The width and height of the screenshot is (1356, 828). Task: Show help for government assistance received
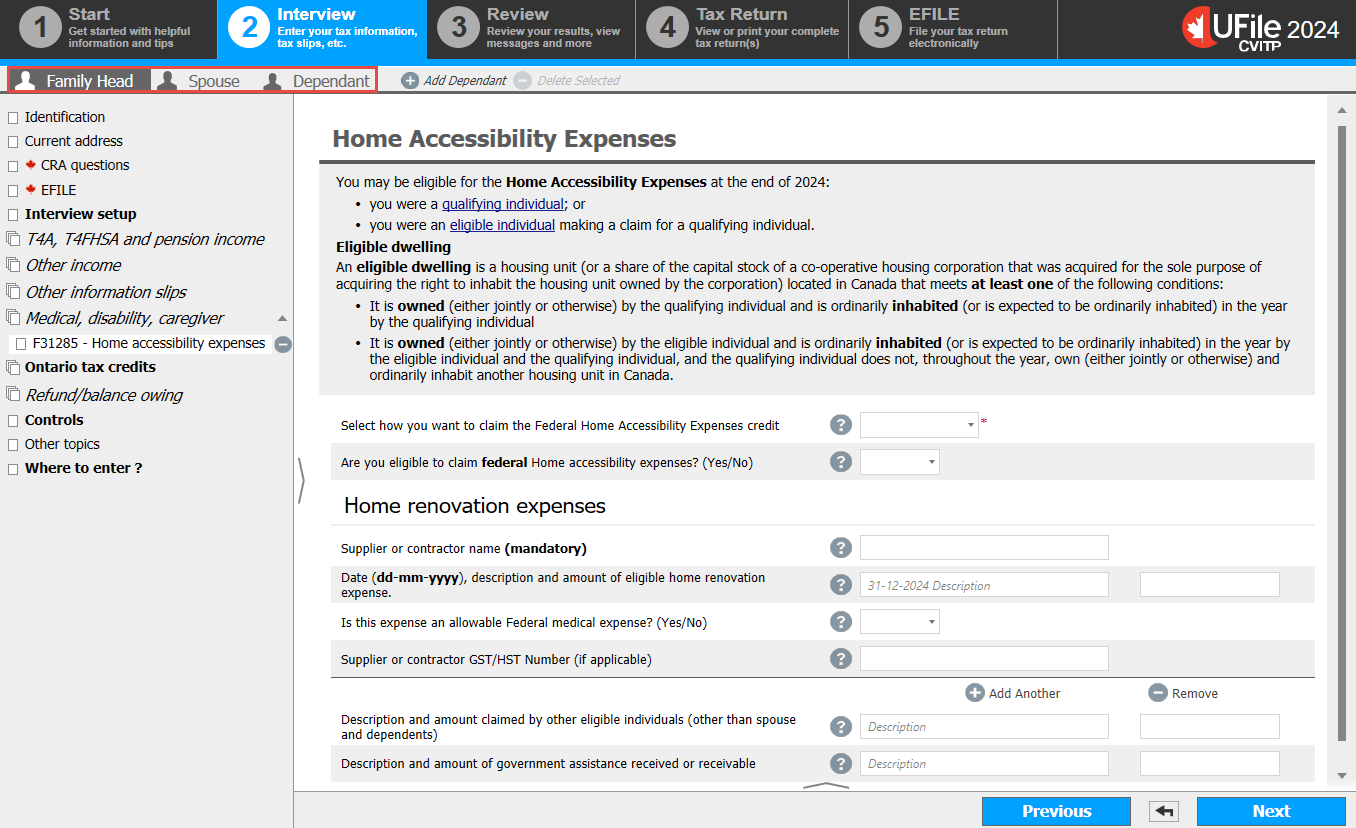[x=841, y=764]
